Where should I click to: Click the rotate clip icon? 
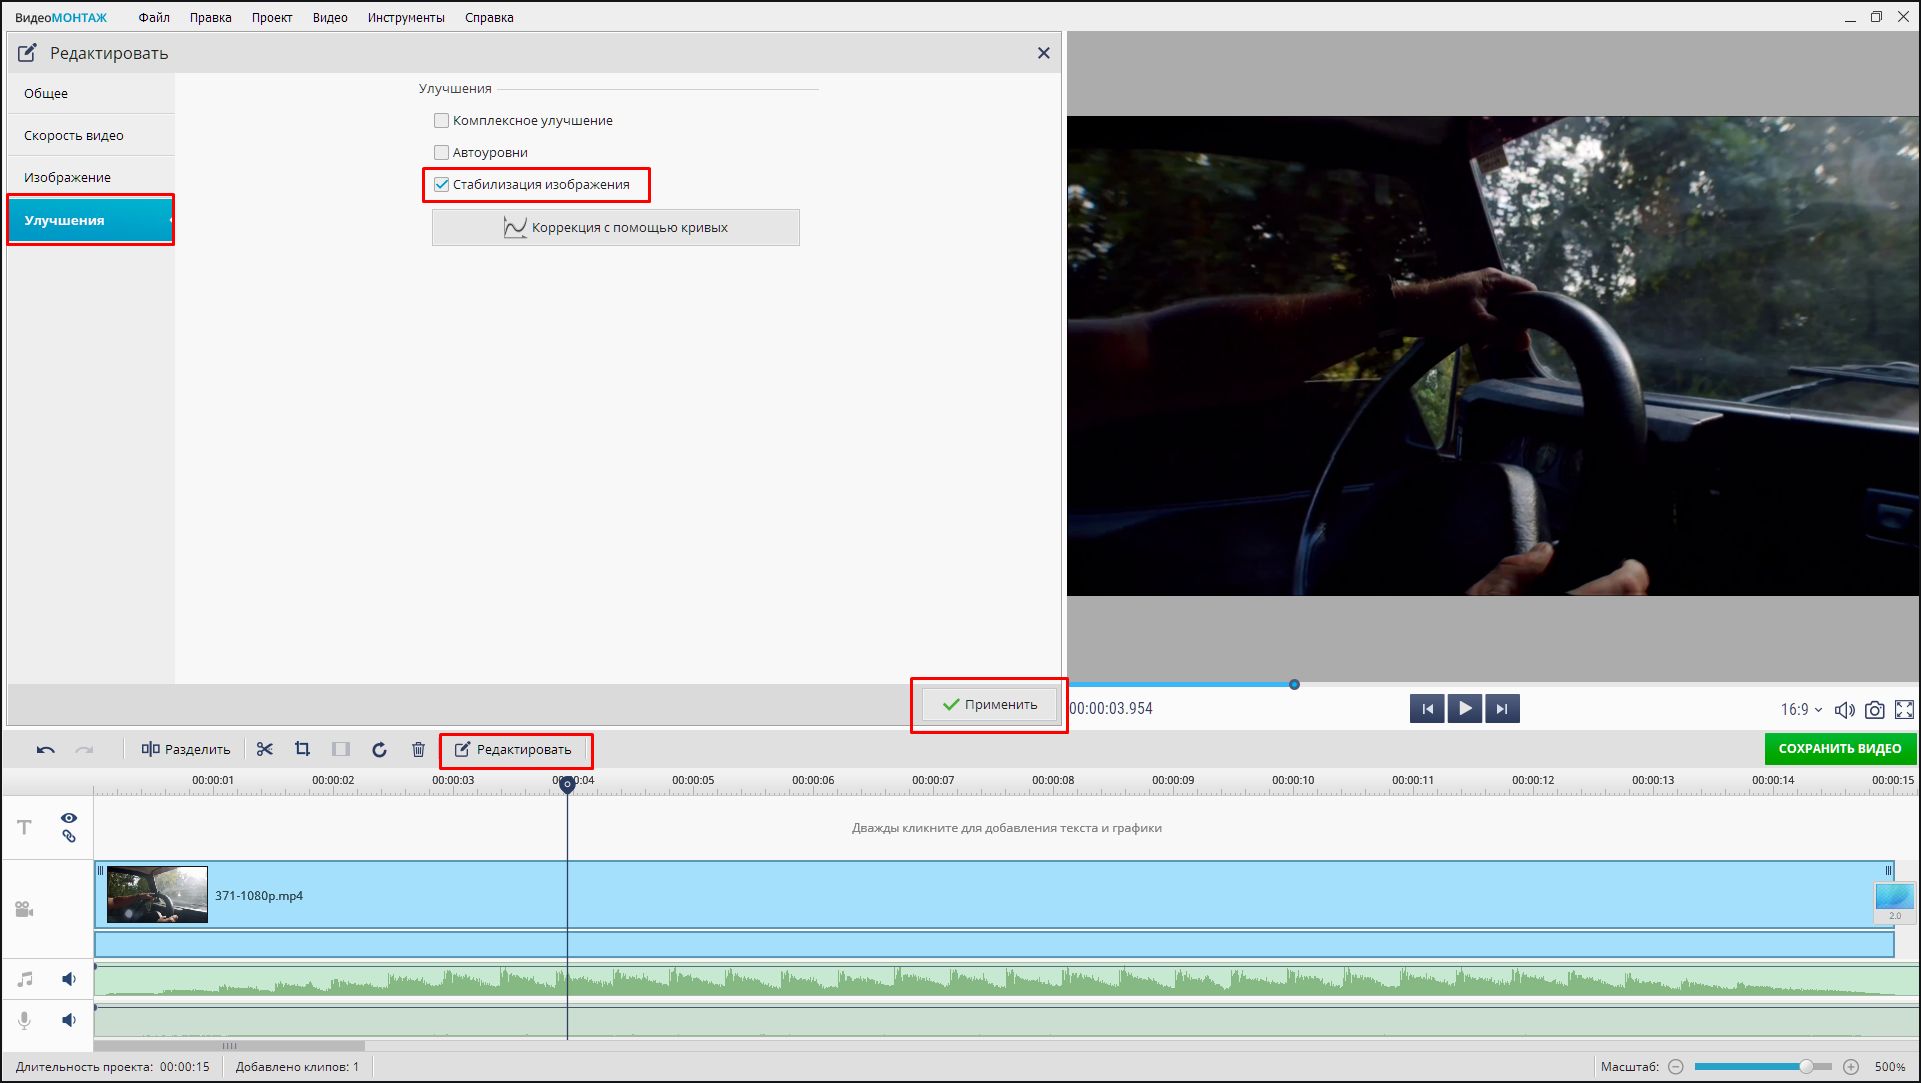click(379, 749)
